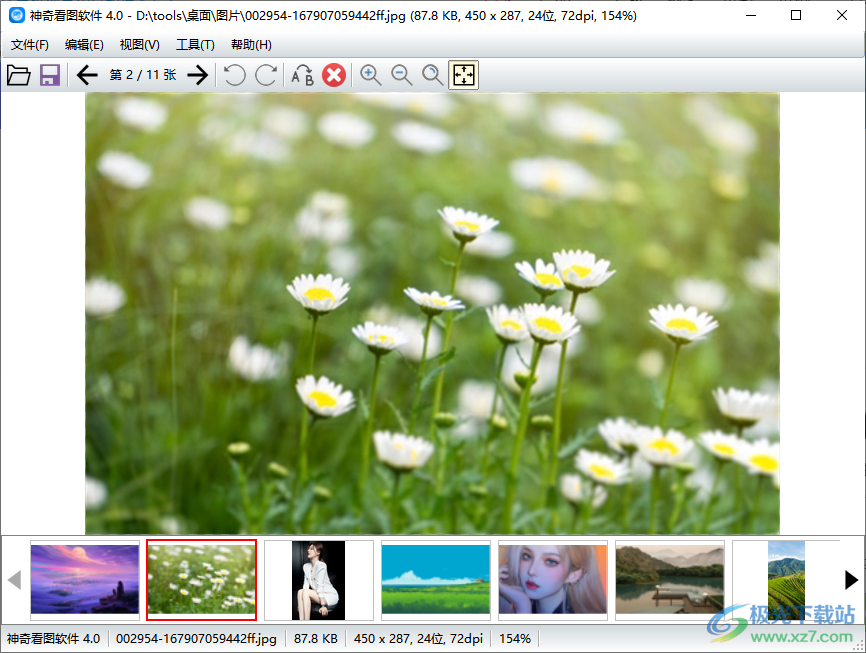Go to previous image with left arrow

pos(87,75)
